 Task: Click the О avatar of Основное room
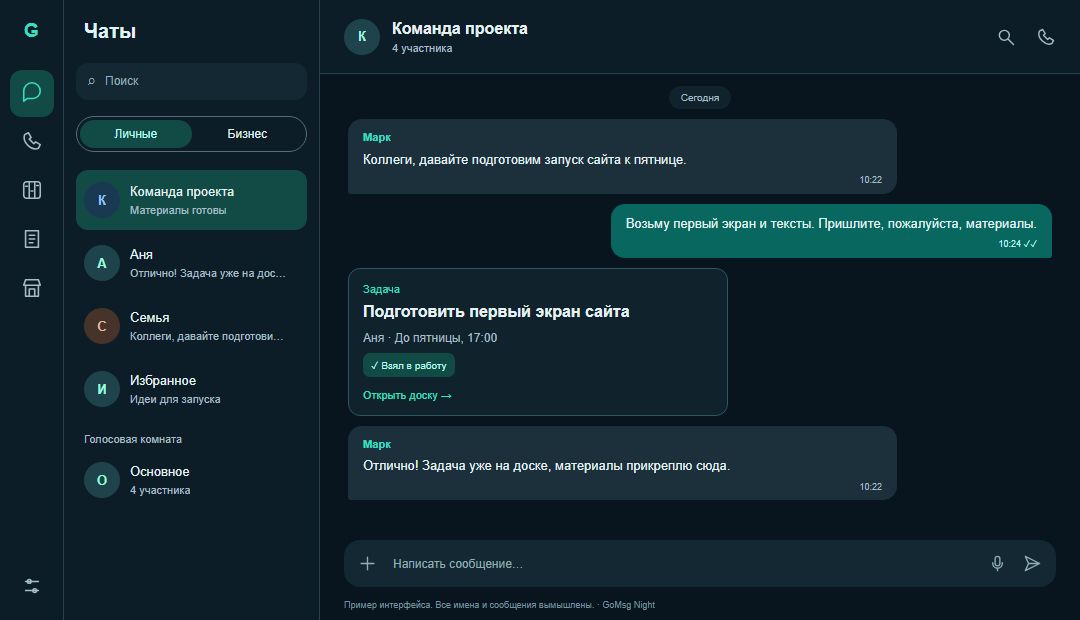click(x=102, y=480)
